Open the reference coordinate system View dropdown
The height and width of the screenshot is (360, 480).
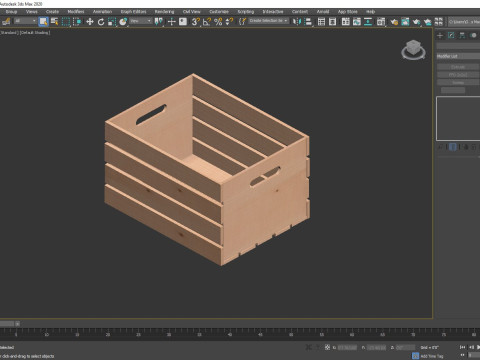point(141,21)
